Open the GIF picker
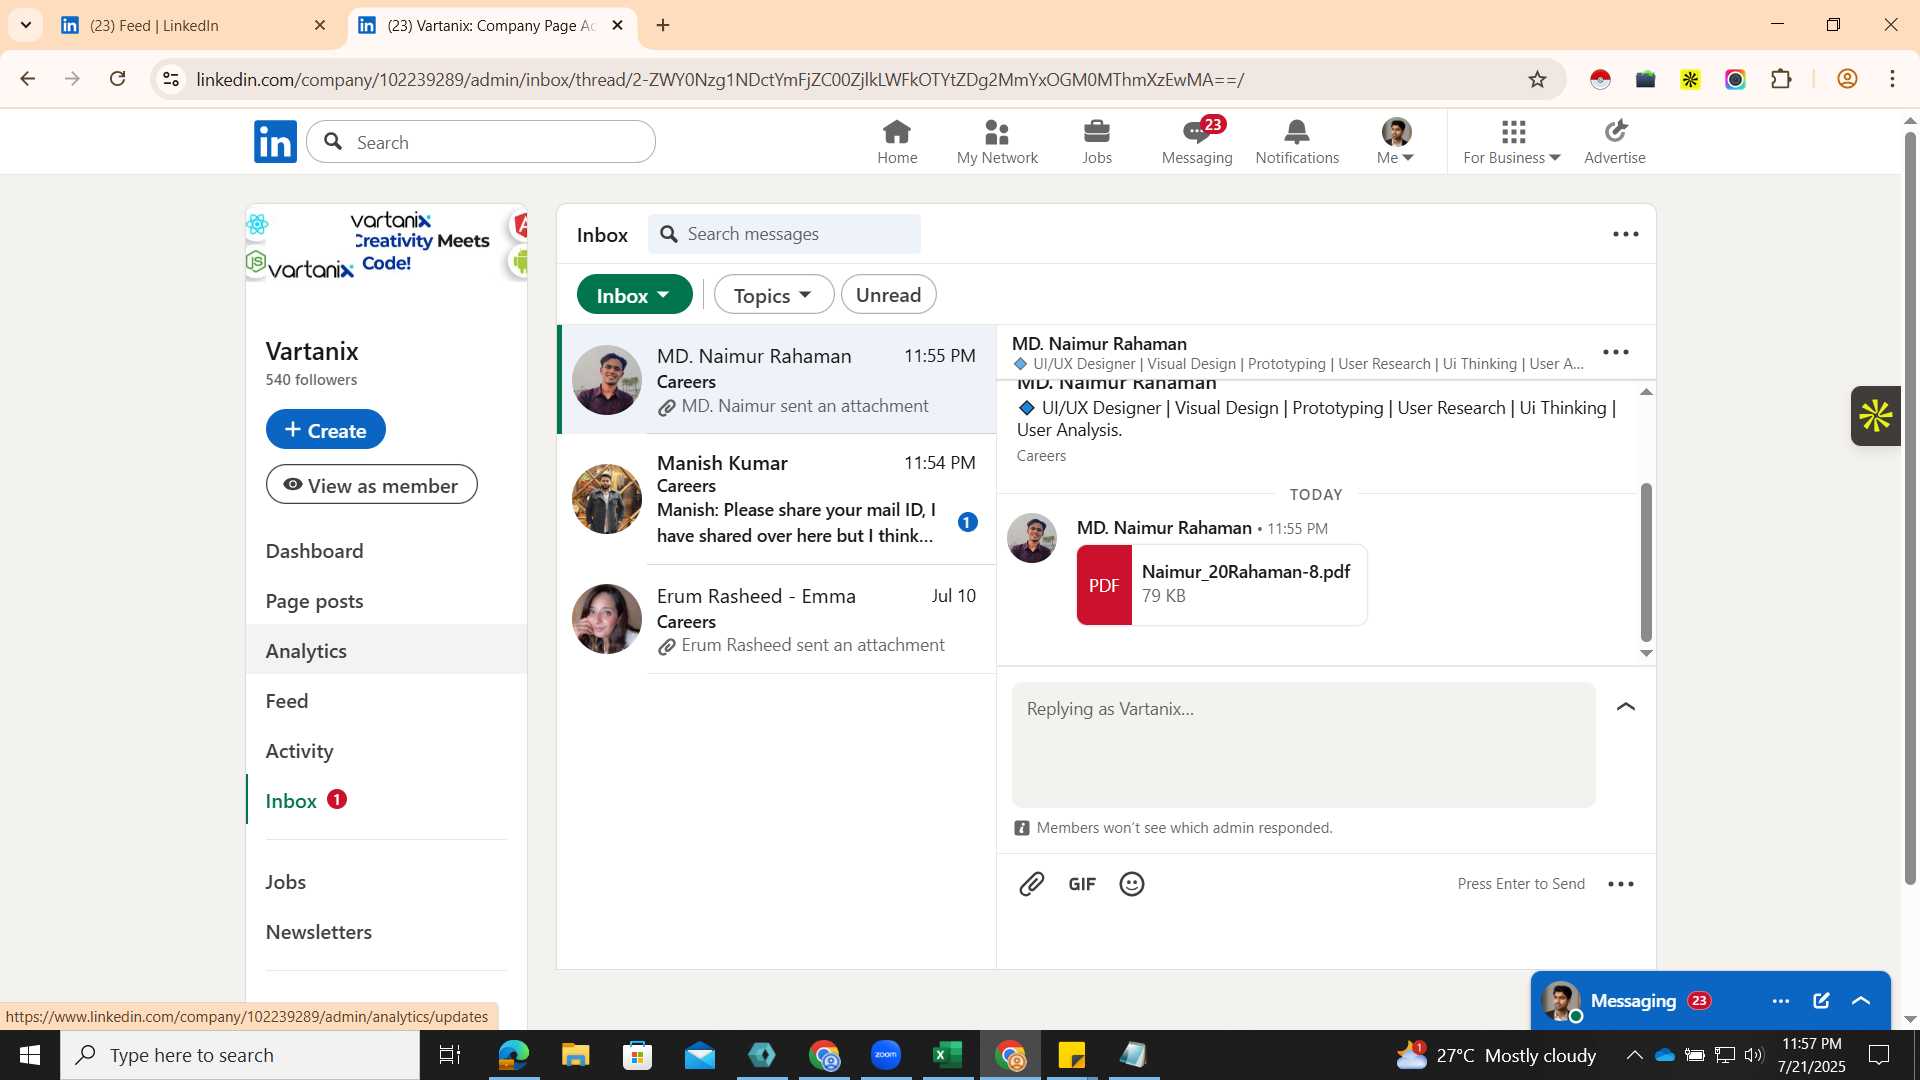 tap(1082, 884)
